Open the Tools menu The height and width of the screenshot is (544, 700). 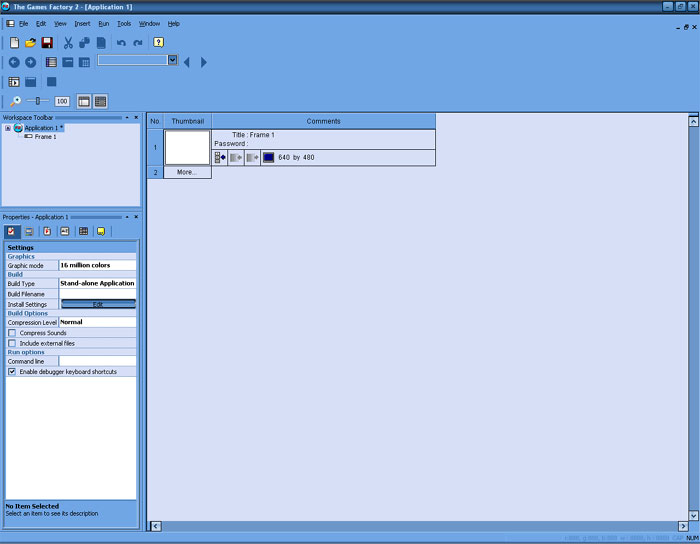[x=124, y=24]
